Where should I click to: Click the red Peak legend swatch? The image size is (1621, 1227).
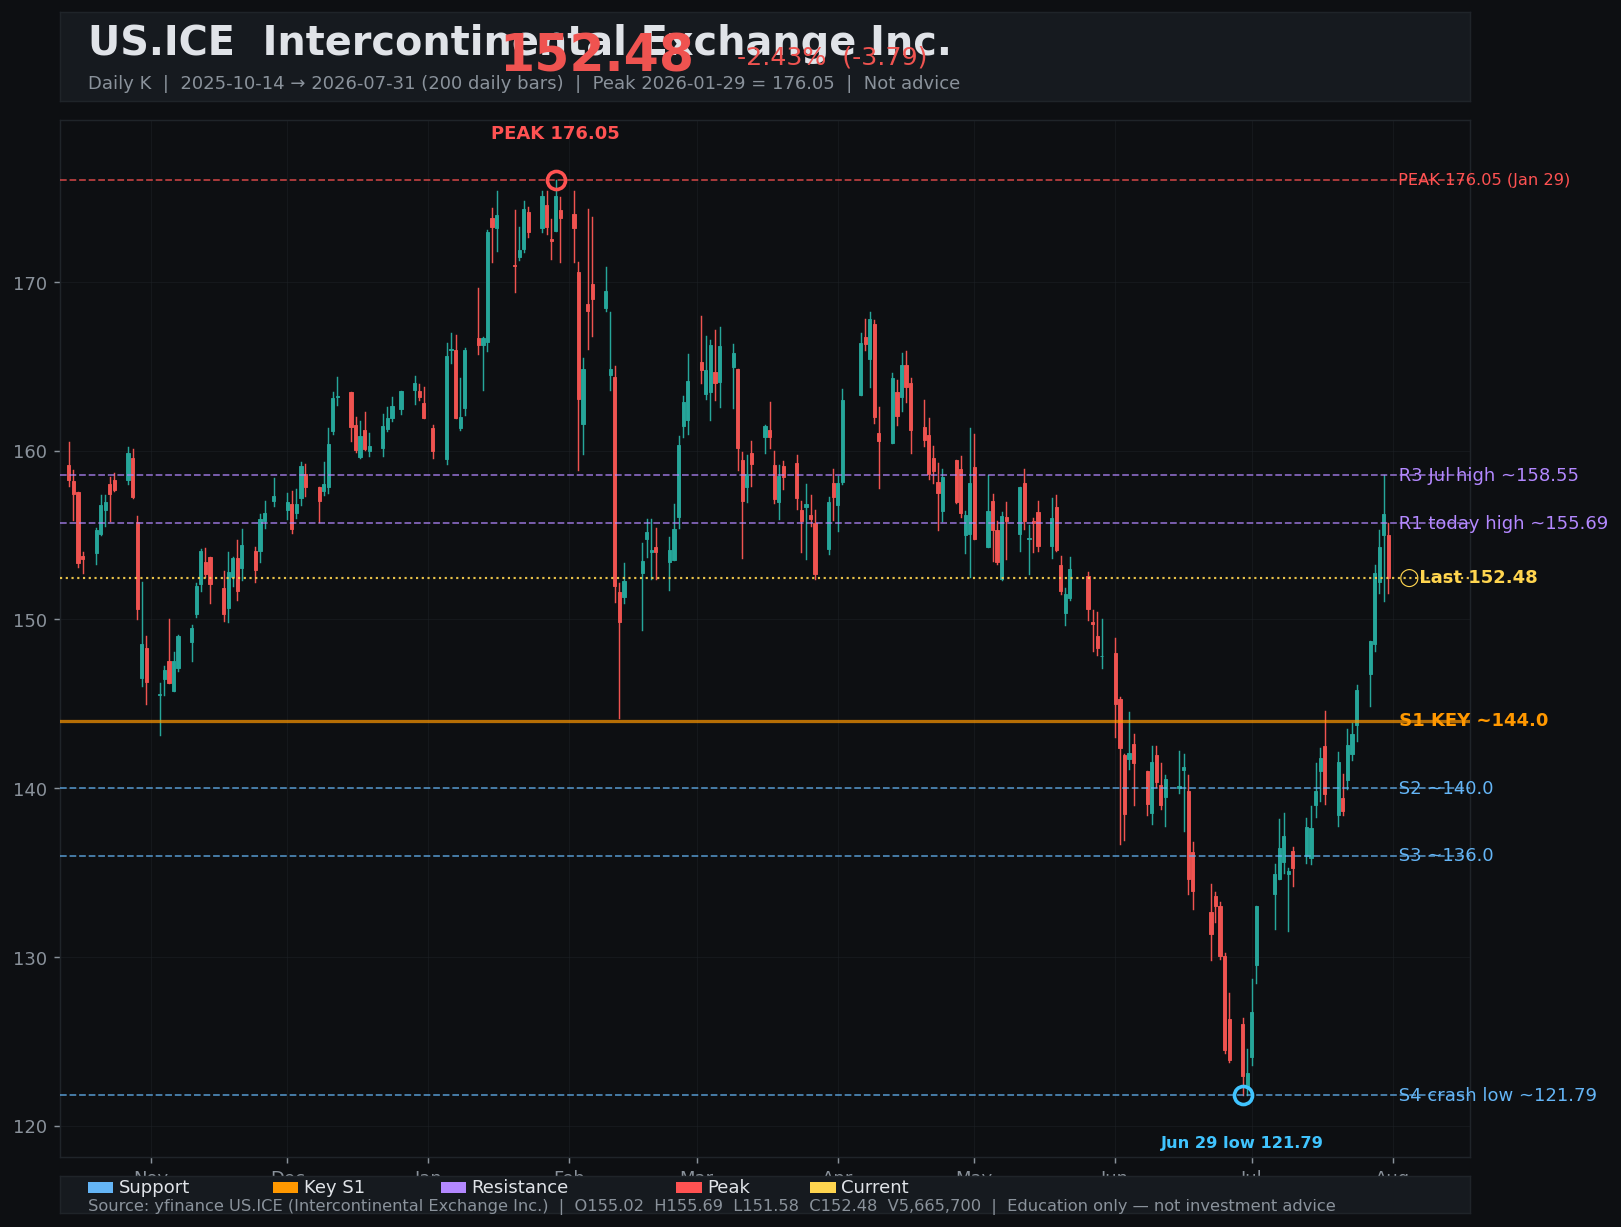[x=689, y=1187]
